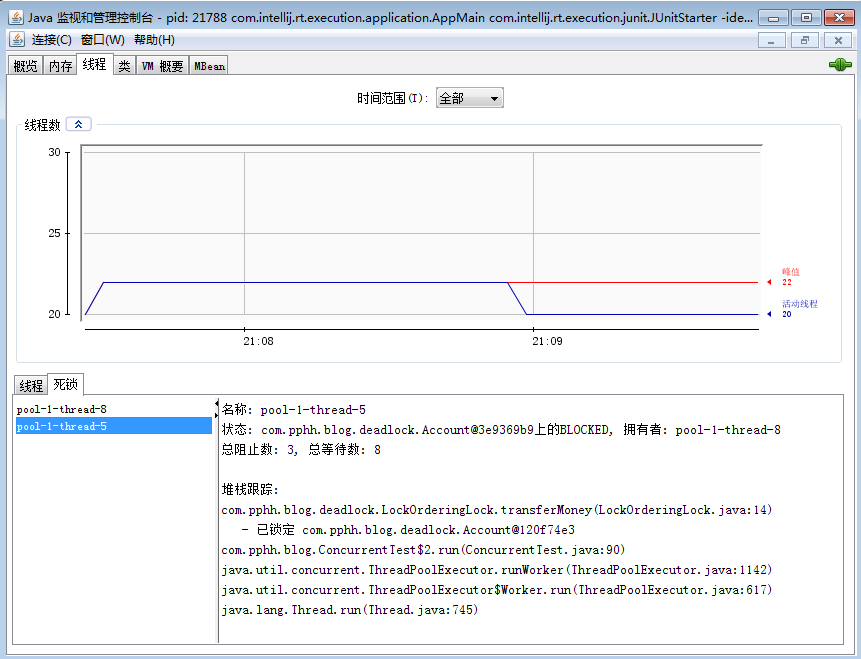This screenshot has width=861, height=659.
Task: Click the 21:09 time axis label
Action: (547, 341)
